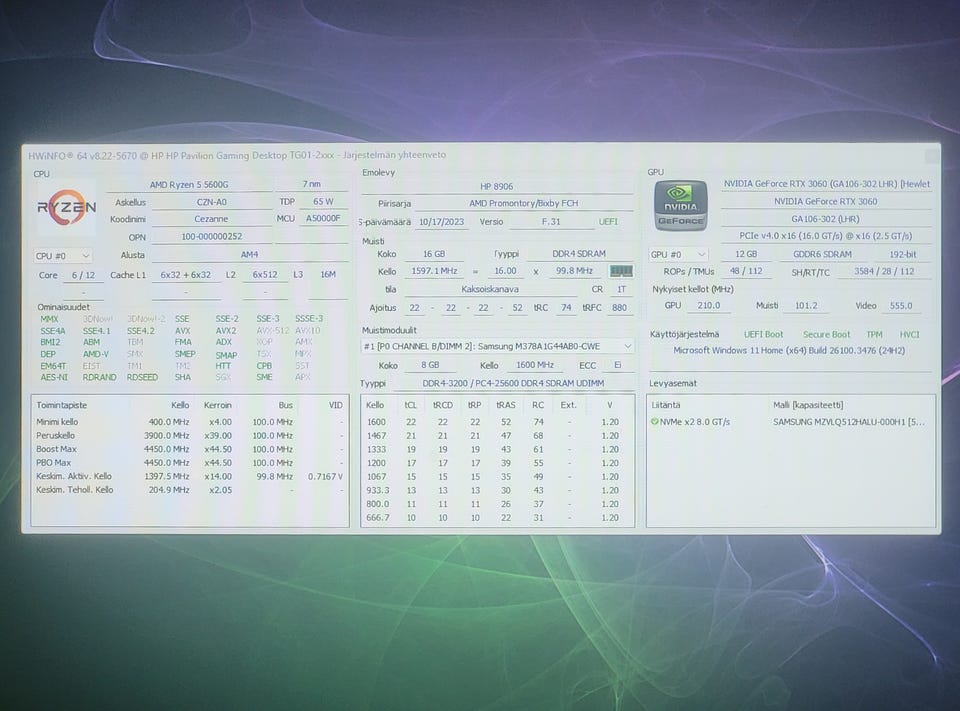Click the Minimi kello row label

(x=57, y=422)
